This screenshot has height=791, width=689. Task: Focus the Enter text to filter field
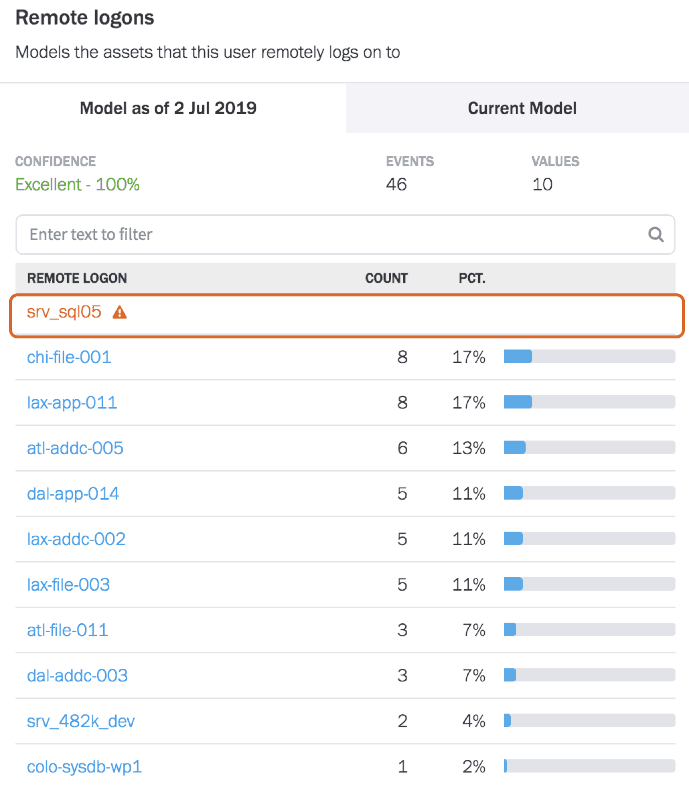coord(345,235)
